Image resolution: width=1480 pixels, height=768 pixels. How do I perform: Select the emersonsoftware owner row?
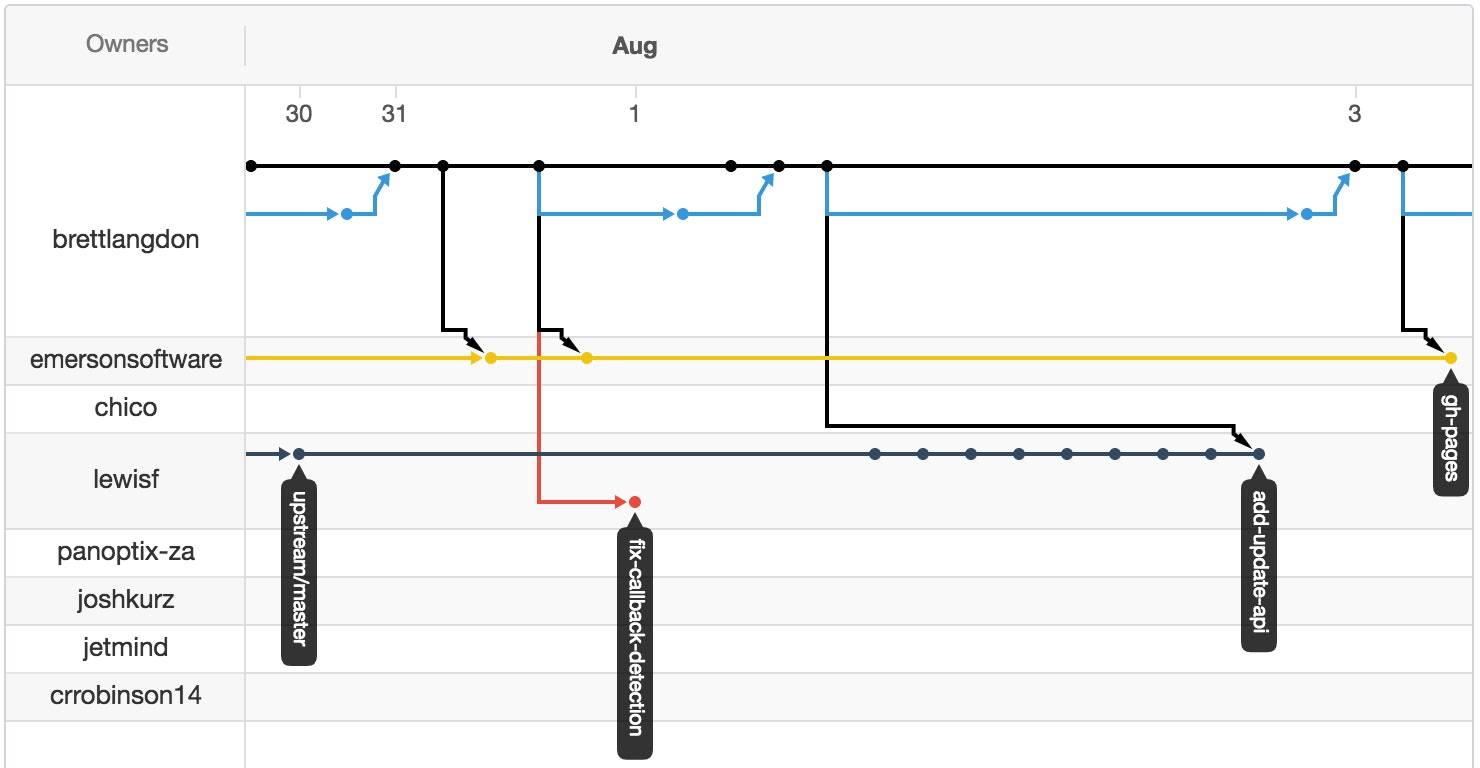(126, 360)
